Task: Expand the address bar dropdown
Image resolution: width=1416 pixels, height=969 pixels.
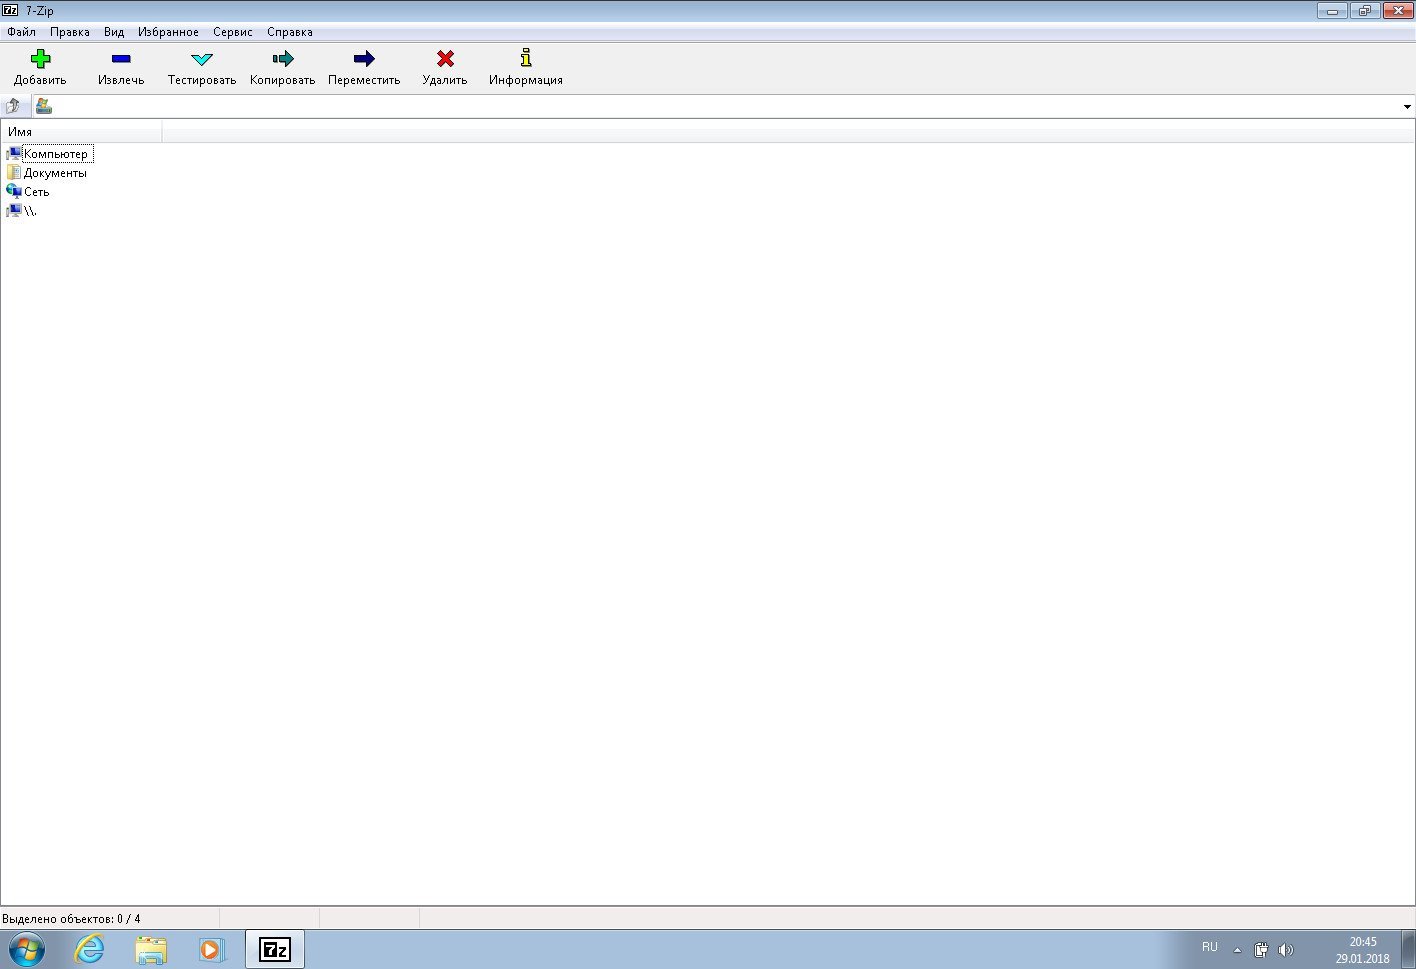Action: tap(1406, 107)
